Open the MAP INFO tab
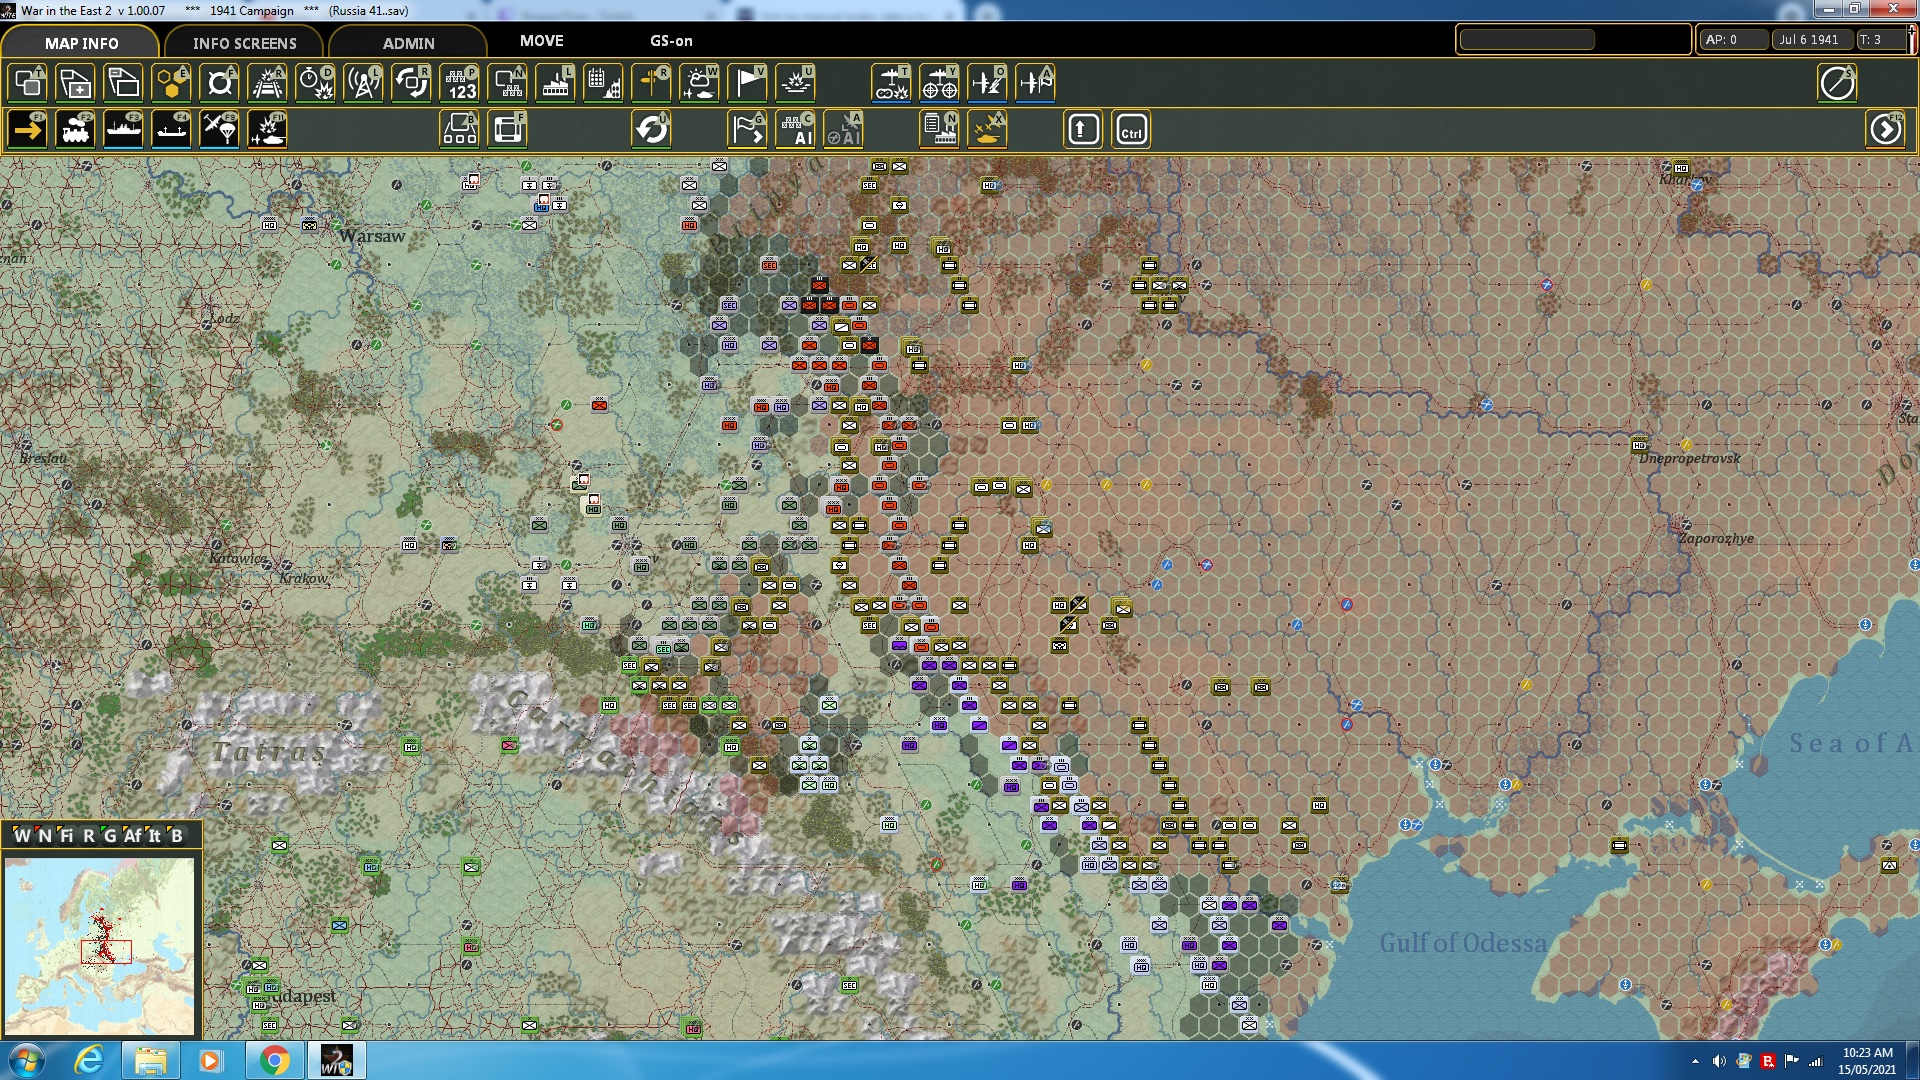Viewport: 1920px width, 1080px height. [81, 43]
